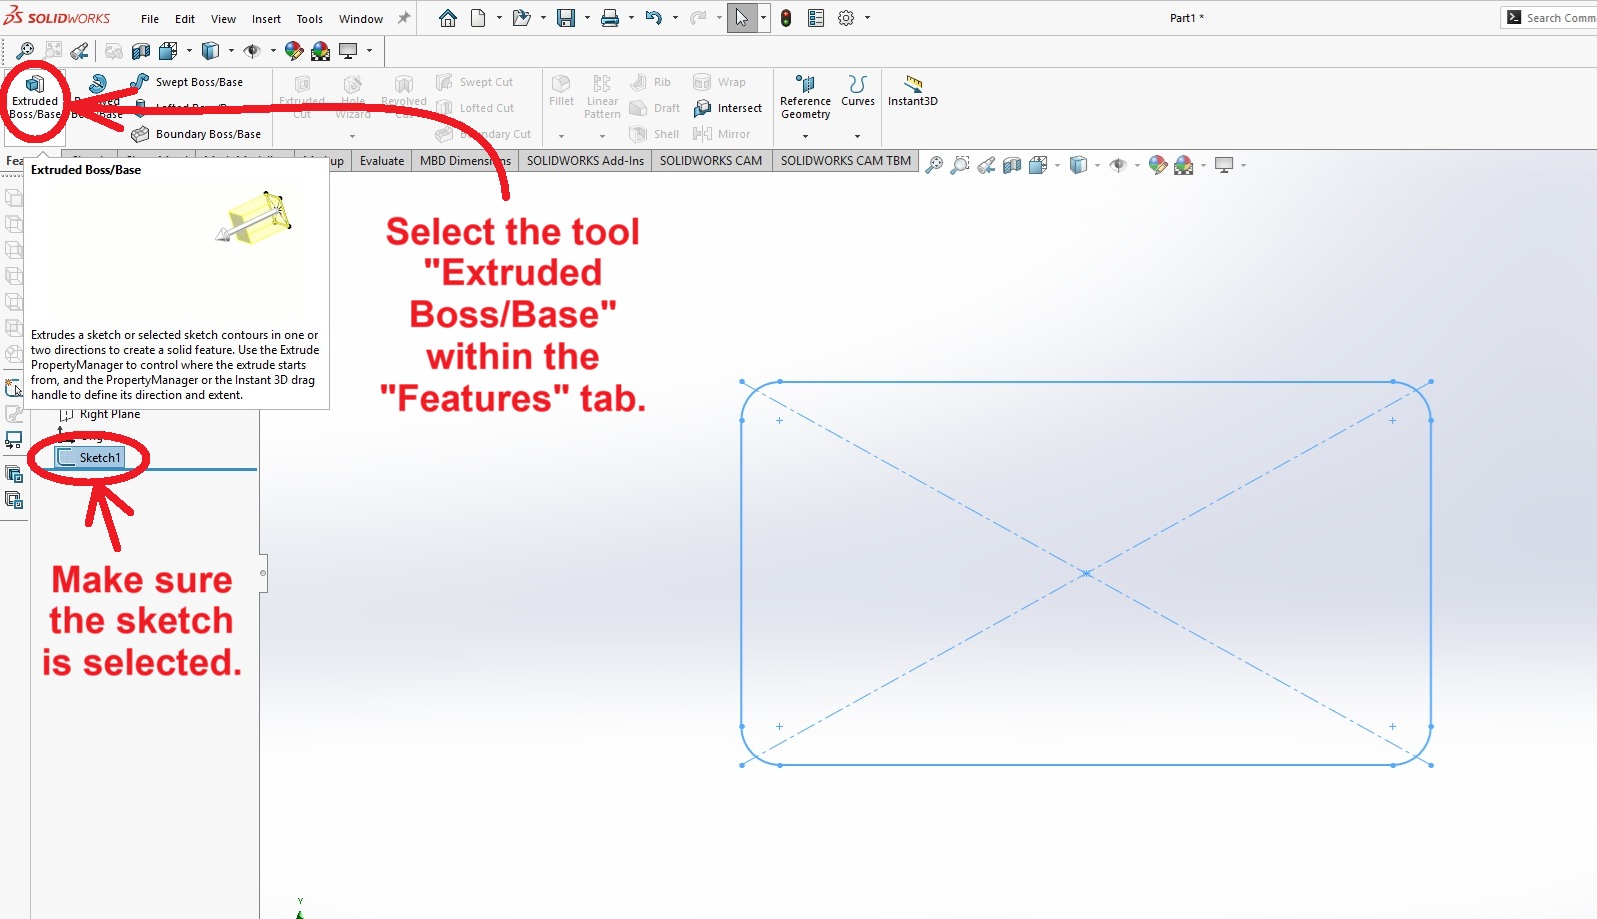1597x919 pixels.
Task: Click the Undo arrow icon
Action: [x=653, y=18]
